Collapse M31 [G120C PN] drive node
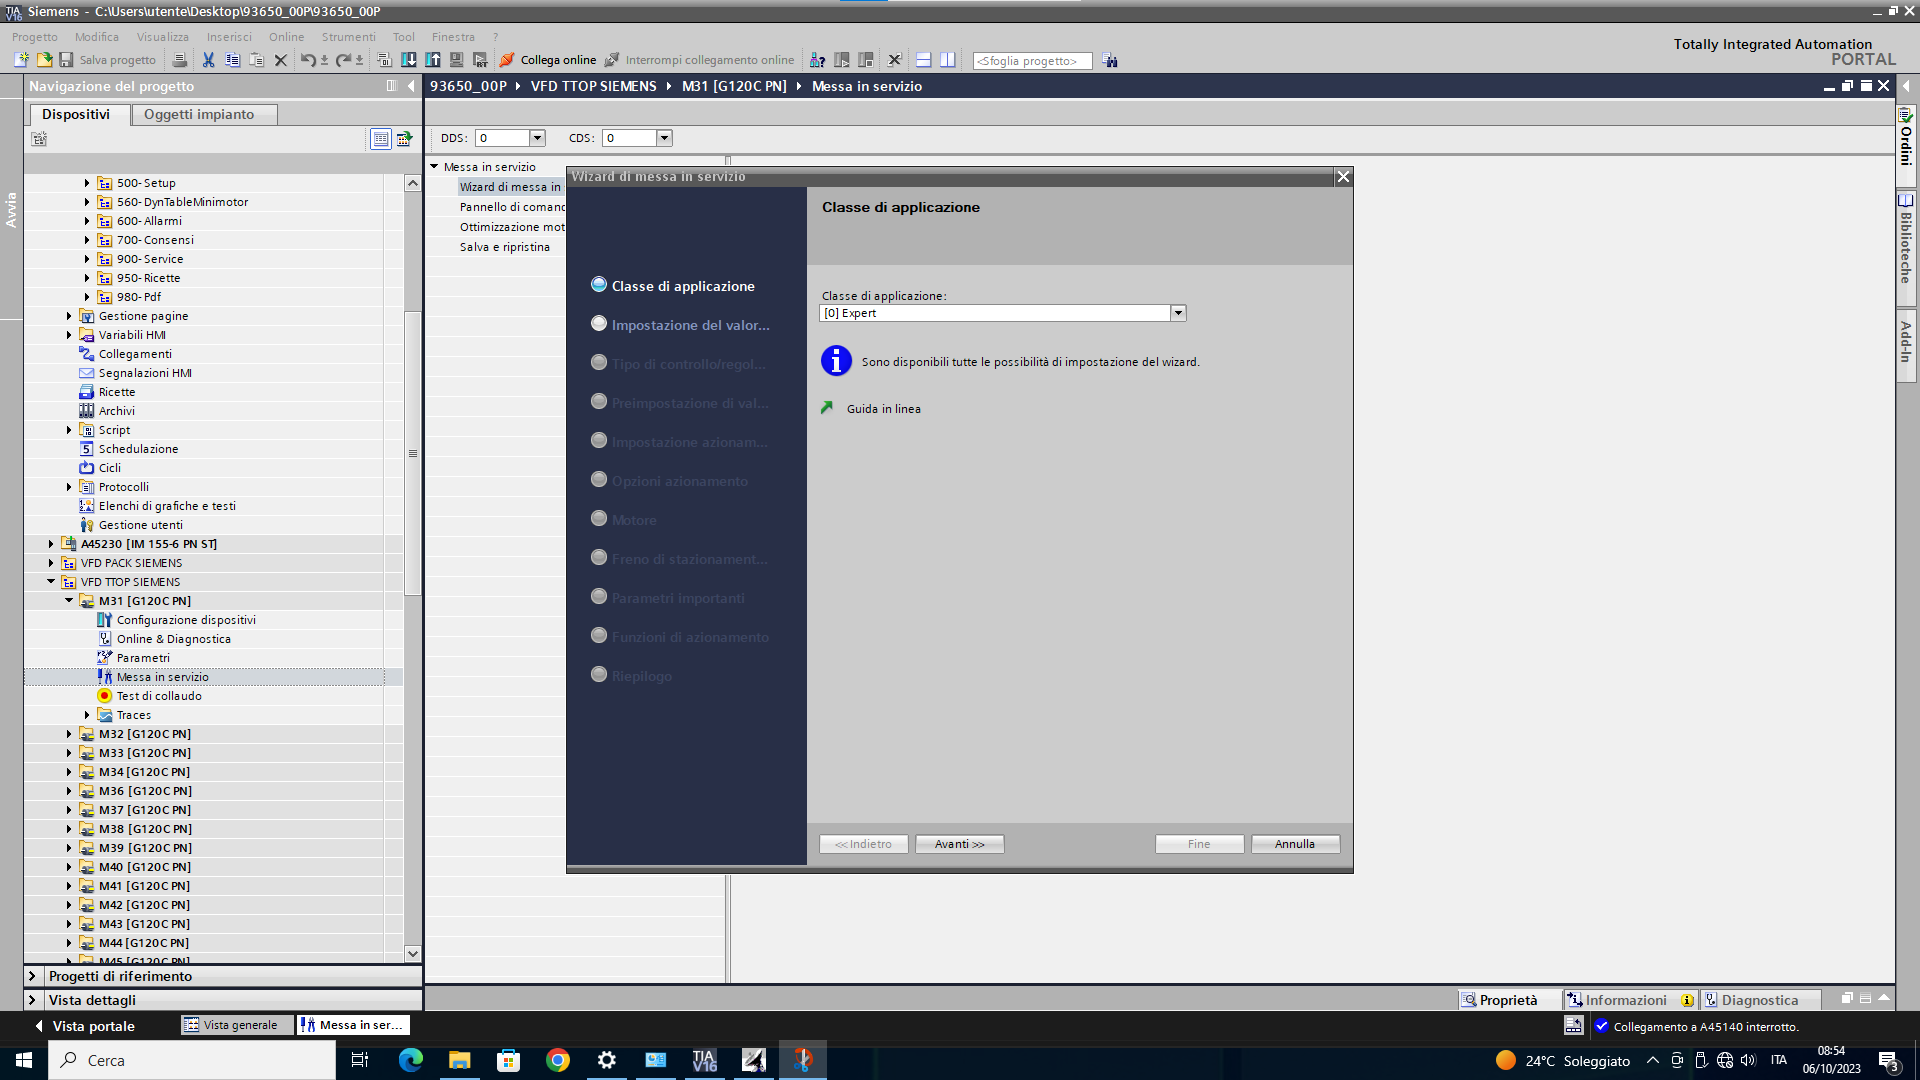 coord(69,601)
